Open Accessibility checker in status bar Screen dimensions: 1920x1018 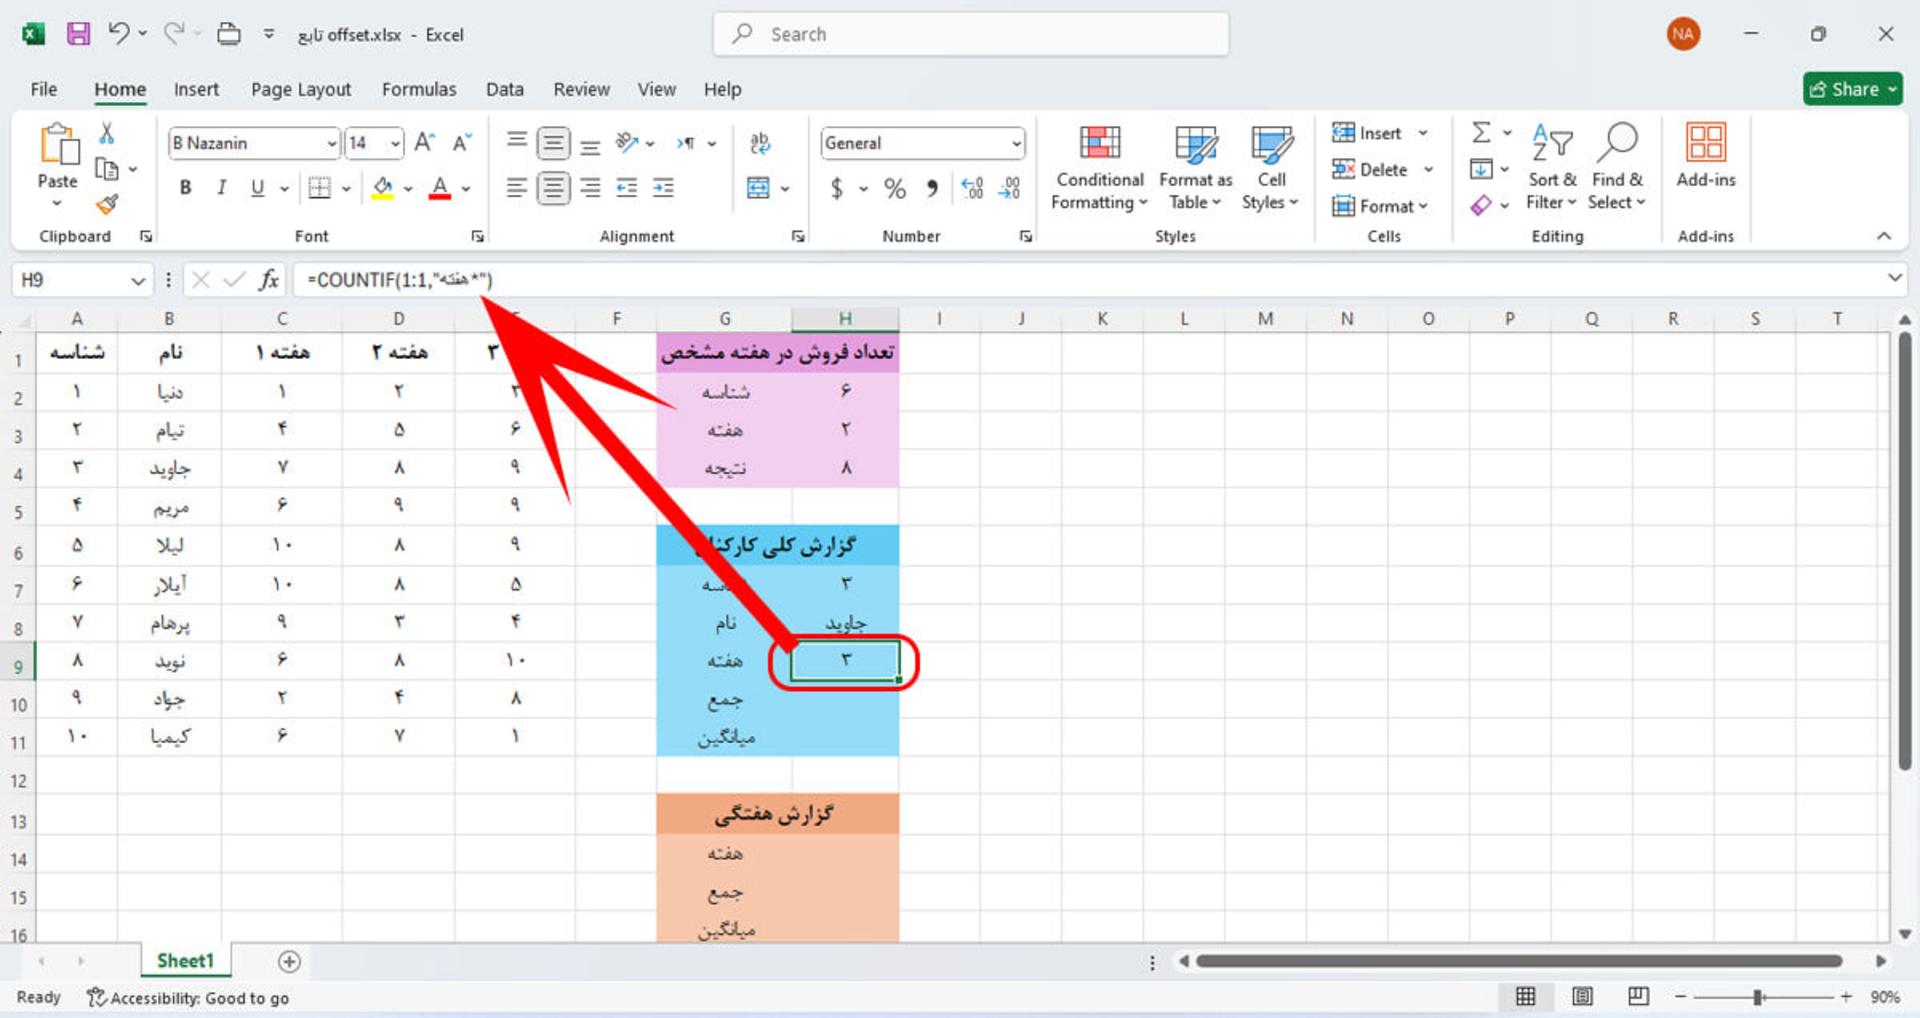tap(188, 998)
